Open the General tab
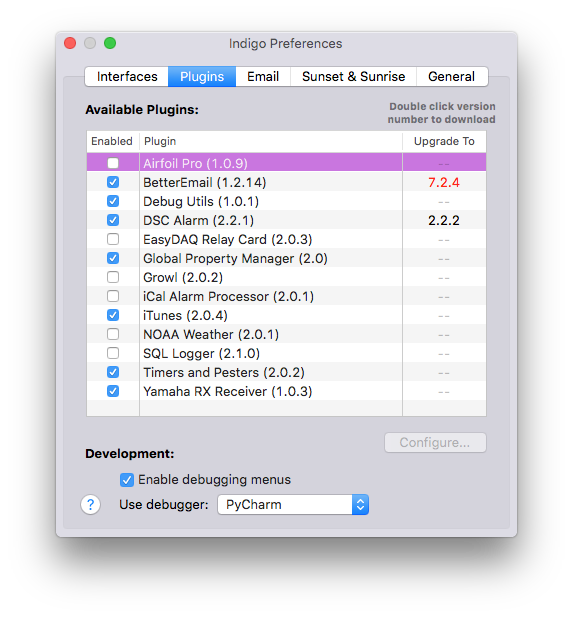573x617 pixels. [452, 76]
